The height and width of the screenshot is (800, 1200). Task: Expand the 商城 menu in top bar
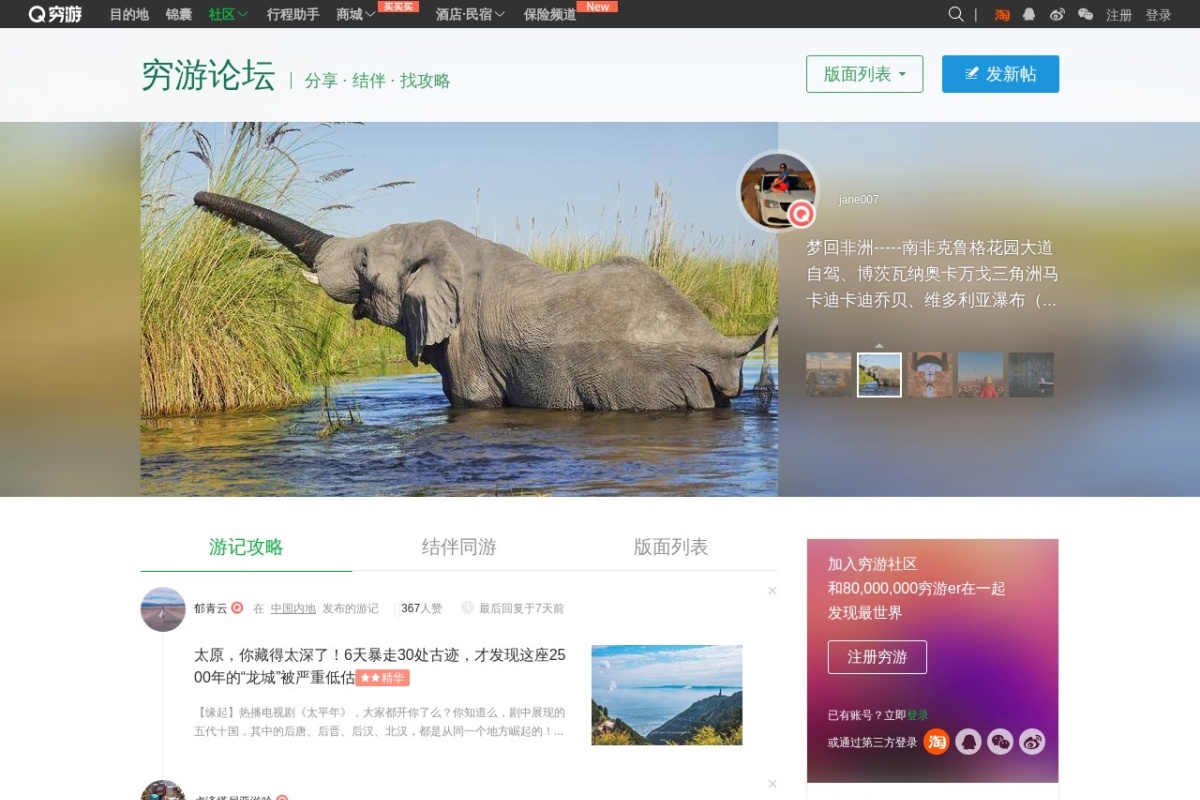tap(356, 14)
